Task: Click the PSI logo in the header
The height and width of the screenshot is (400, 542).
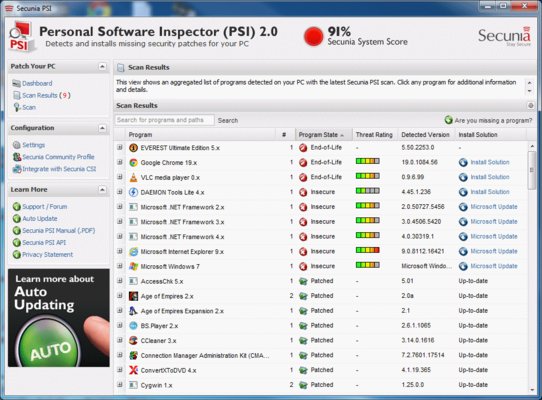Action: point(21,37)
